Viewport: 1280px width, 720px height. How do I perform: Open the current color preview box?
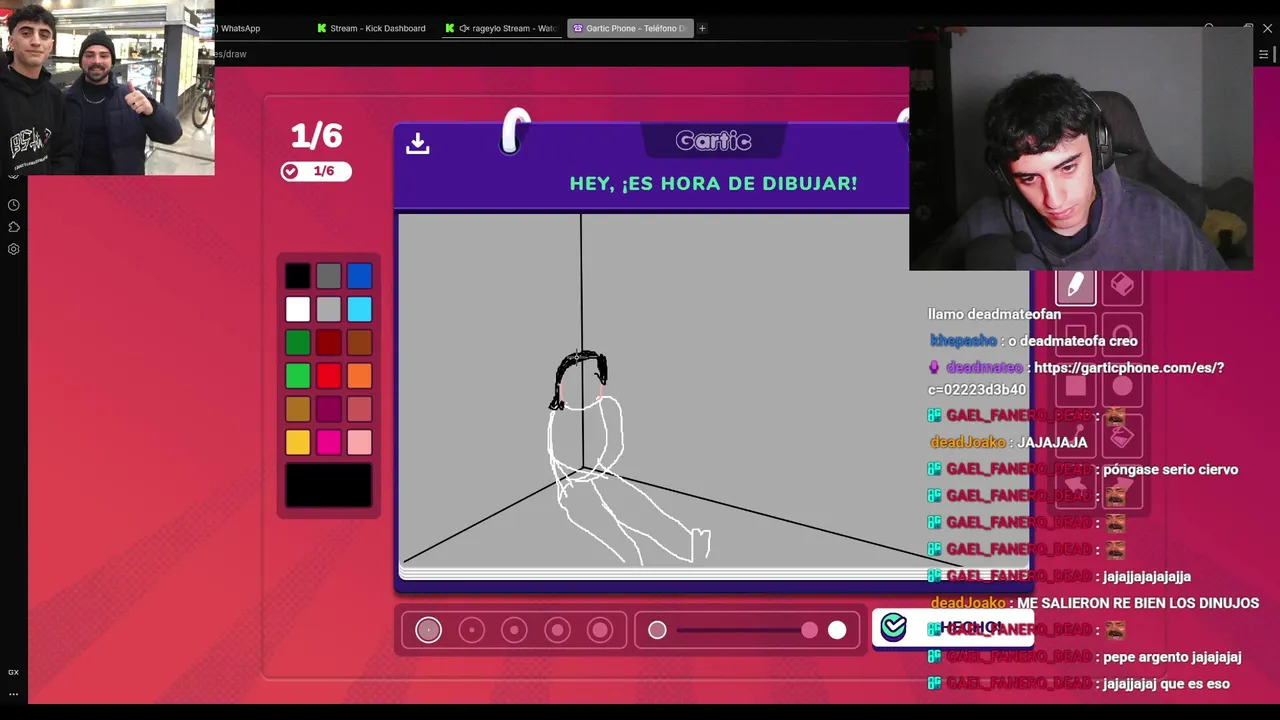pos(329,485)
